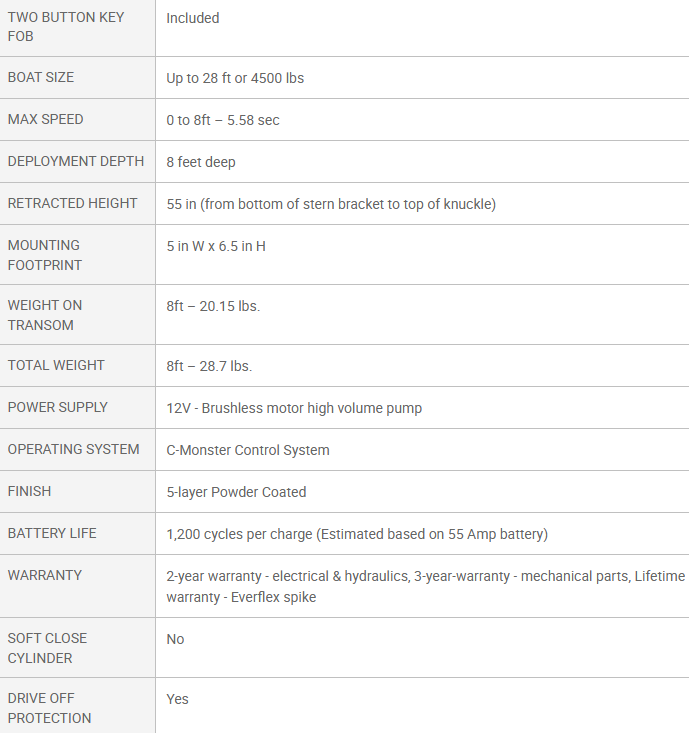
Task: Click the '0 to 8ft – 5.58 sec' value
Action: tap(223, 120)
